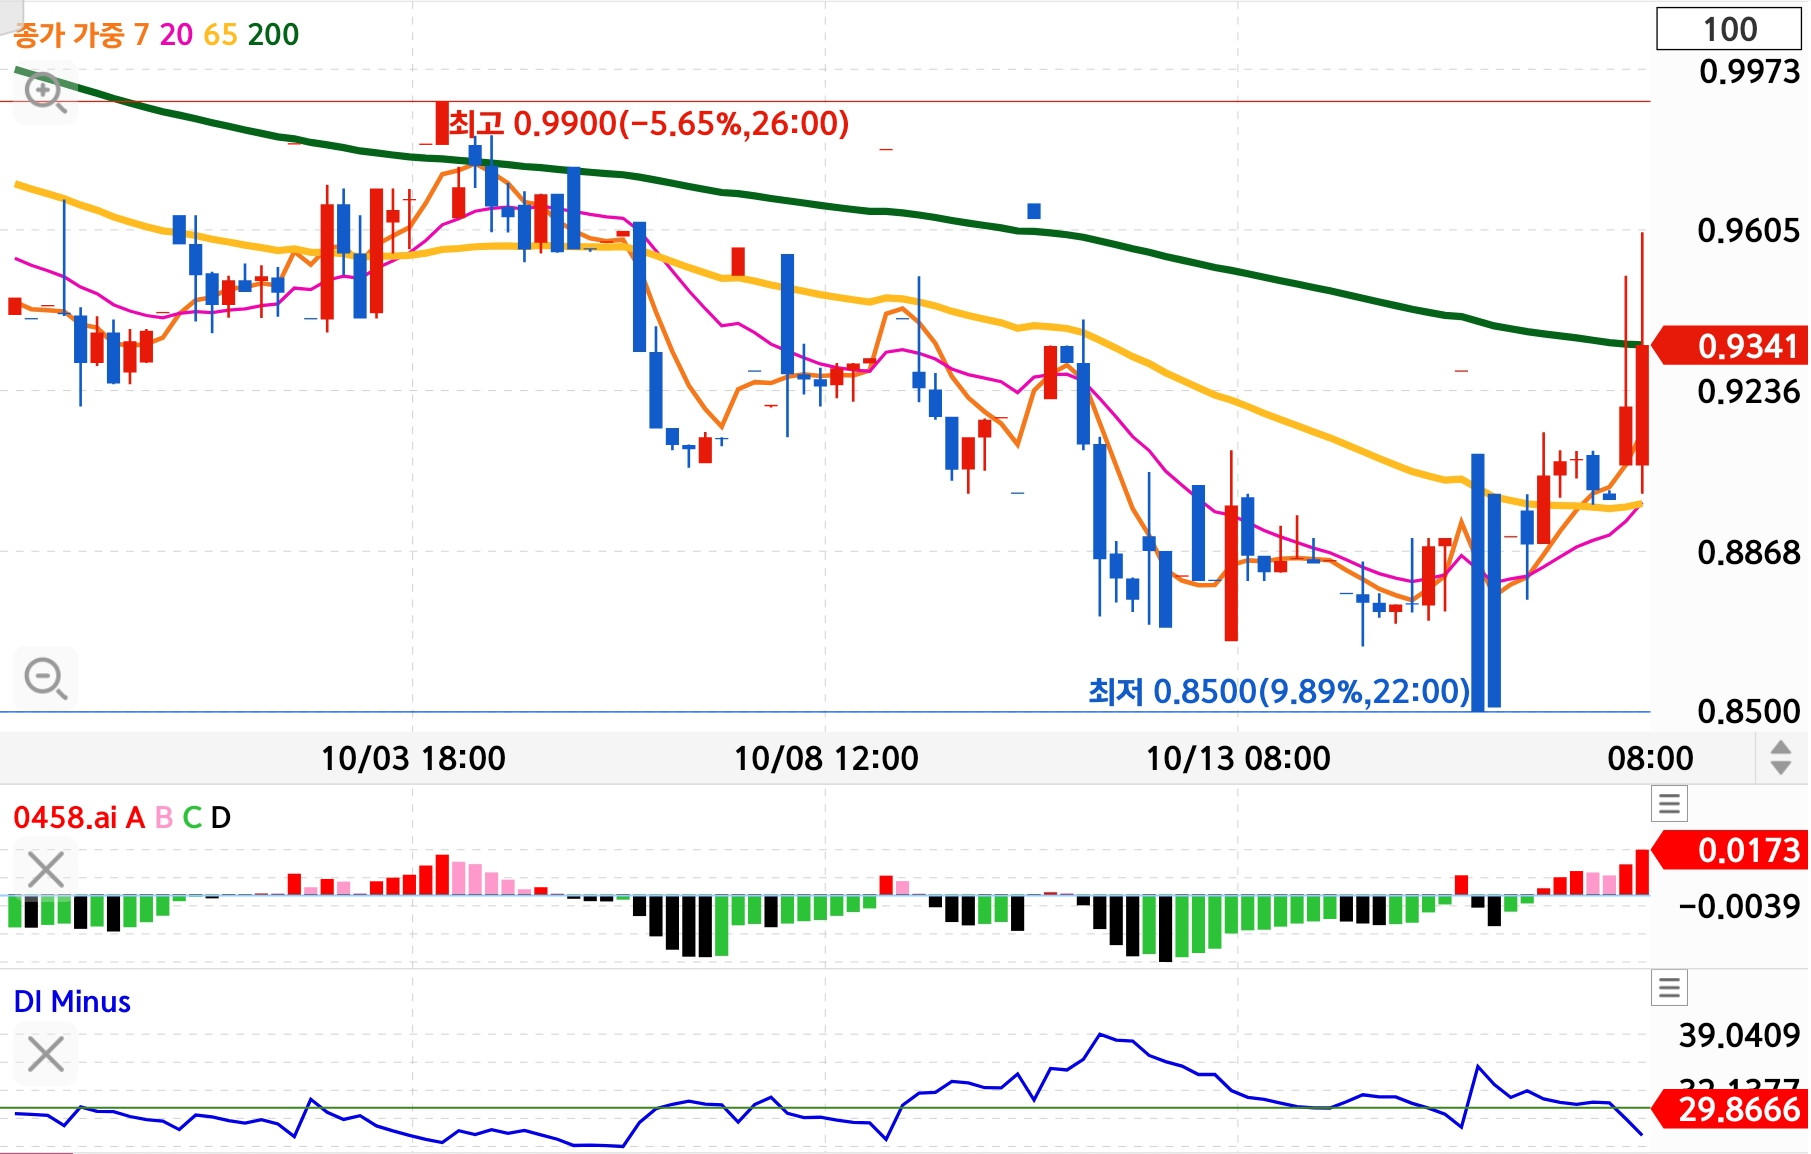Click the 0.8868 price axis label
The image size is (1811, 1154).
(x=1749, y=552)
